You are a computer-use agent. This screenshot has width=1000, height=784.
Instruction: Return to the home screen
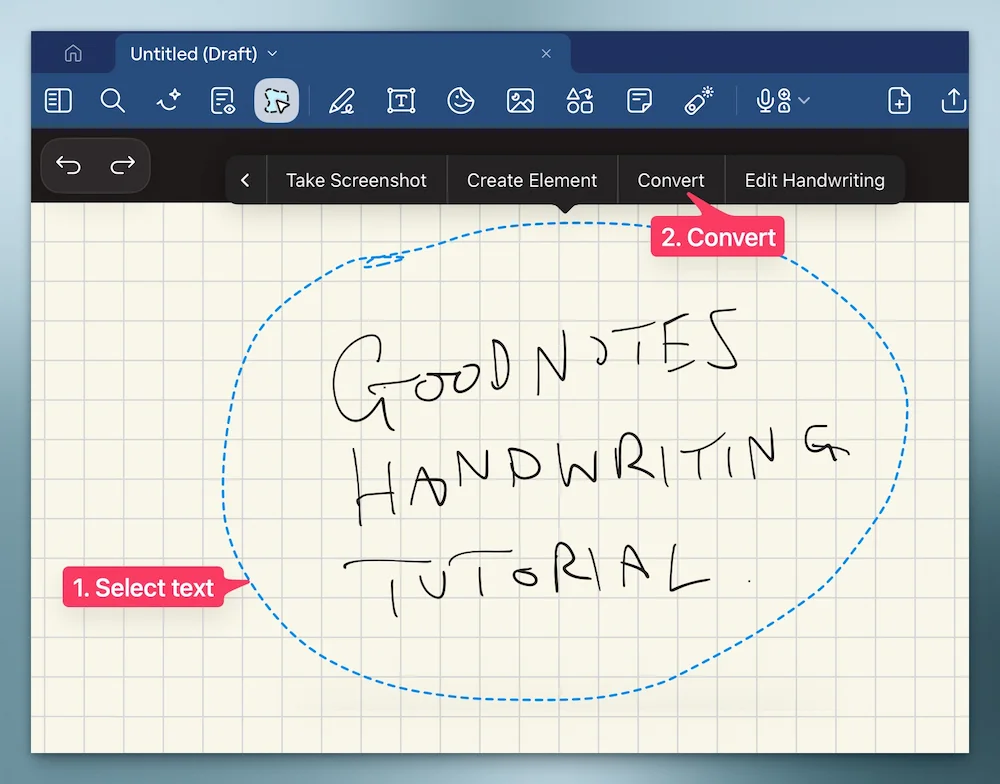tap(71, 53)
